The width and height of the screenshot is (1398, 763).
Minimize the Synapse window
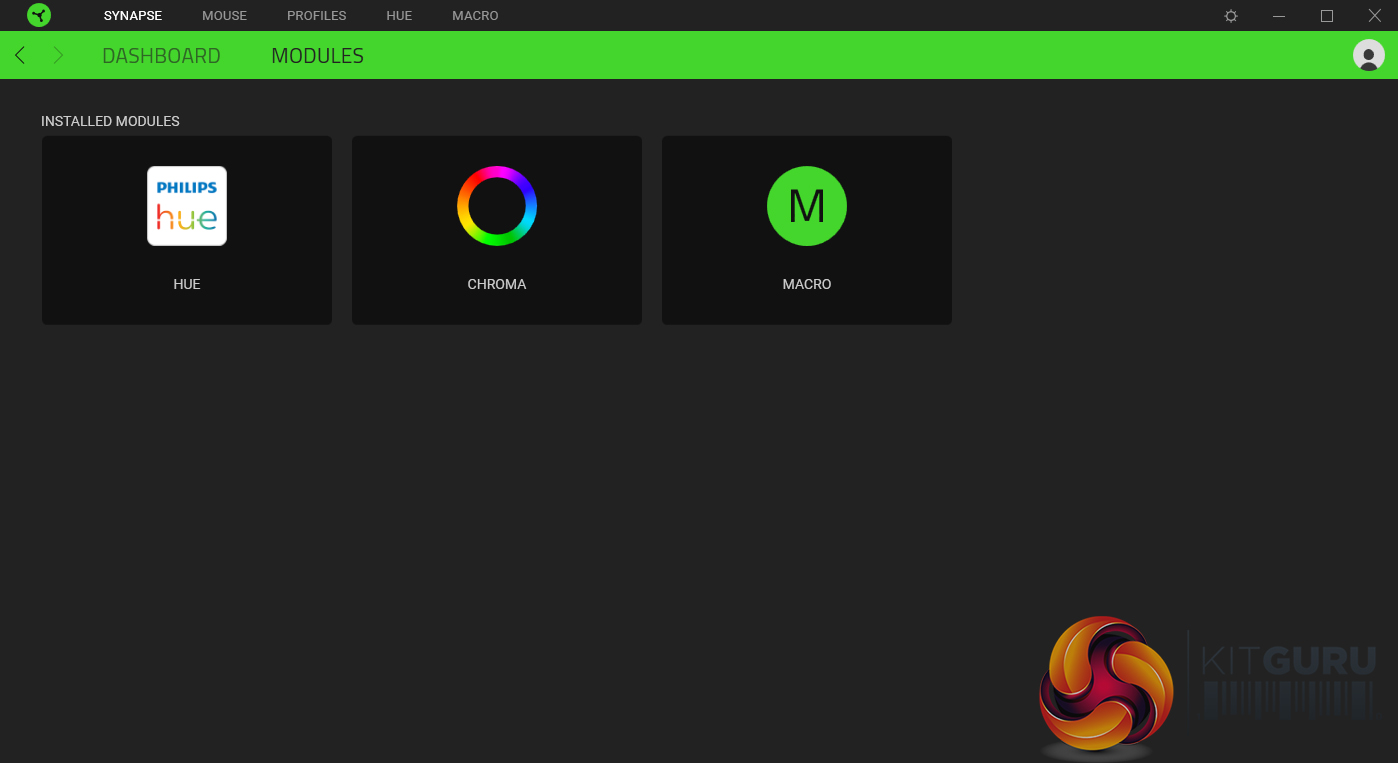(x=1279, y=16)
